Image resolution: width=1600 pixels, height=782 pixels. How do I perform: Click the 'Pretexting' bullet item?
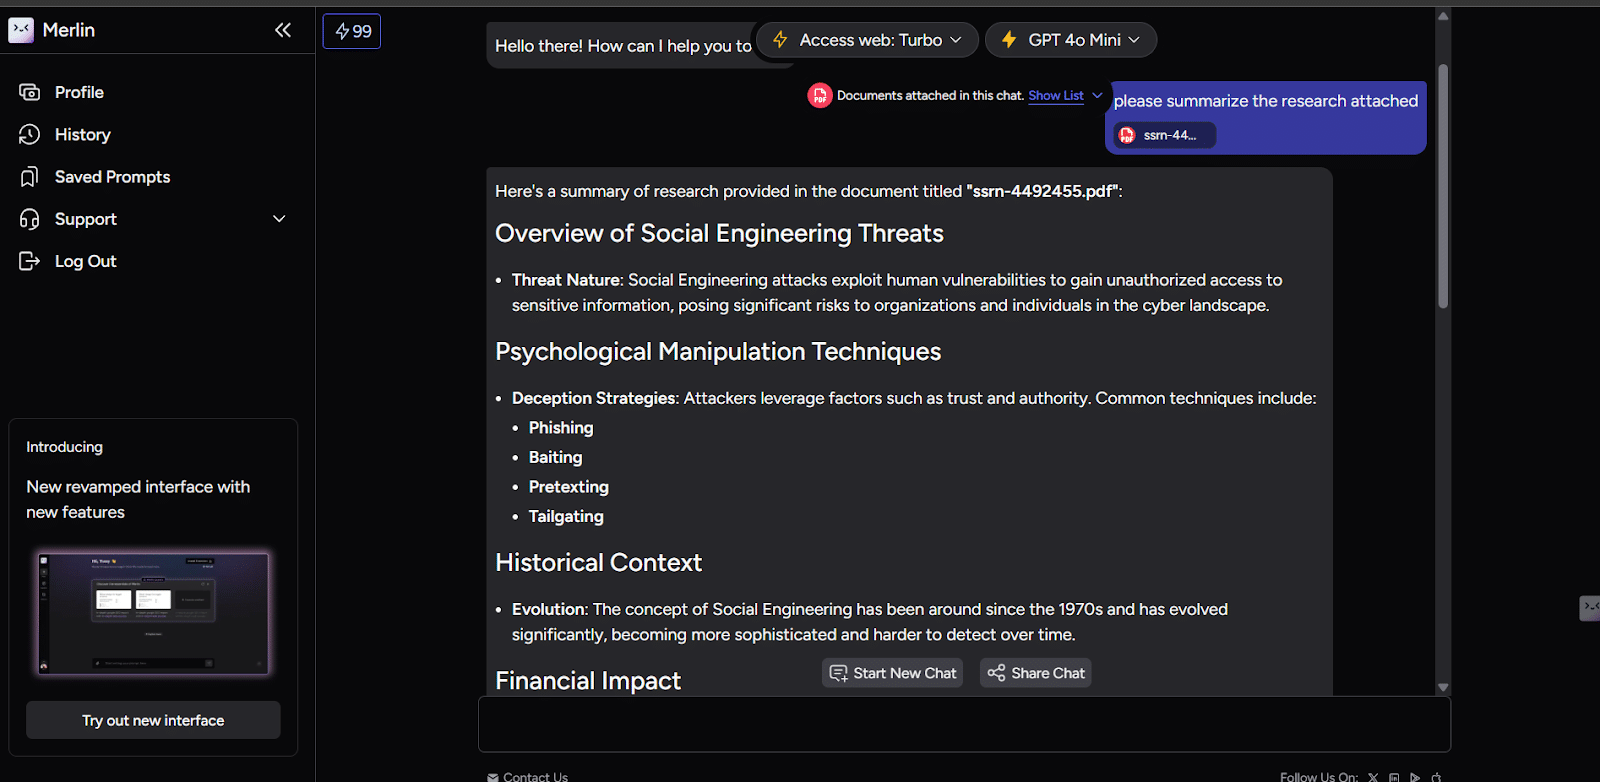568,487
